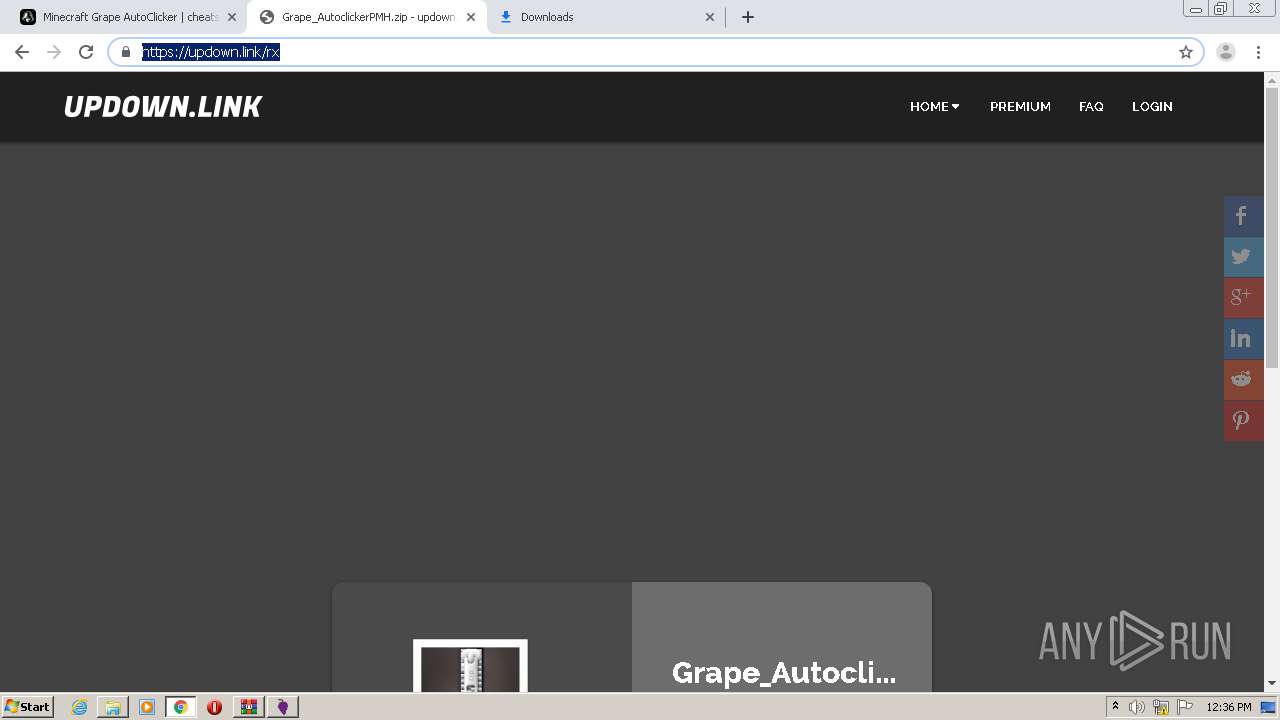This screenshot has width=1280, height=720.
Task: Go forward using browser forward arrow
Action: (x=54, y=52)
